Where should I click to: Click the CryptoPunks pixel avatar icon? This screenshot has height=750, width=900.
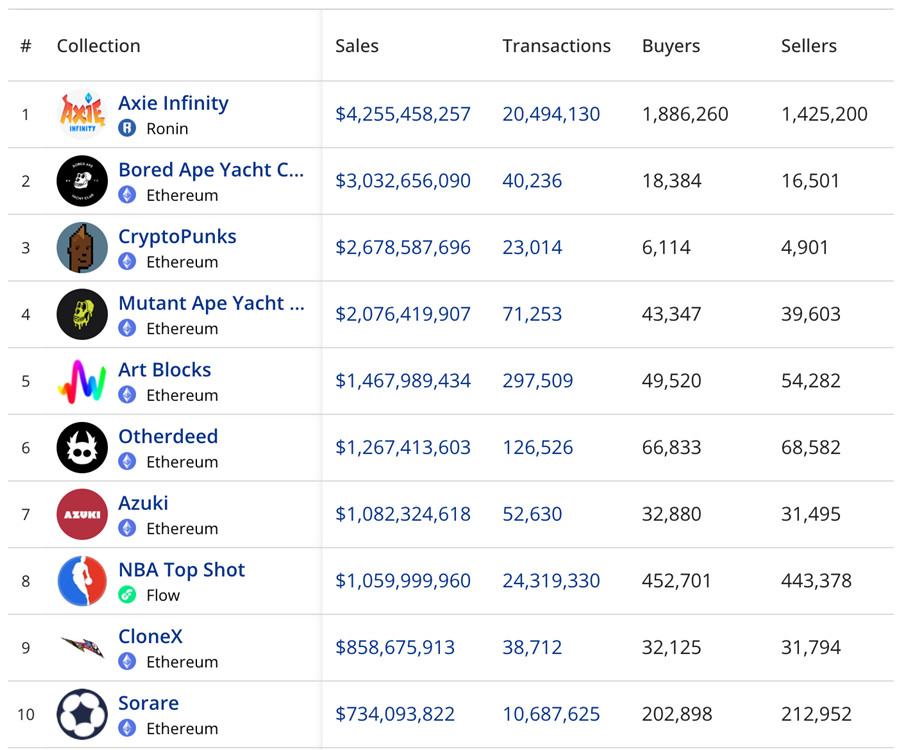(x=82, y=248)
